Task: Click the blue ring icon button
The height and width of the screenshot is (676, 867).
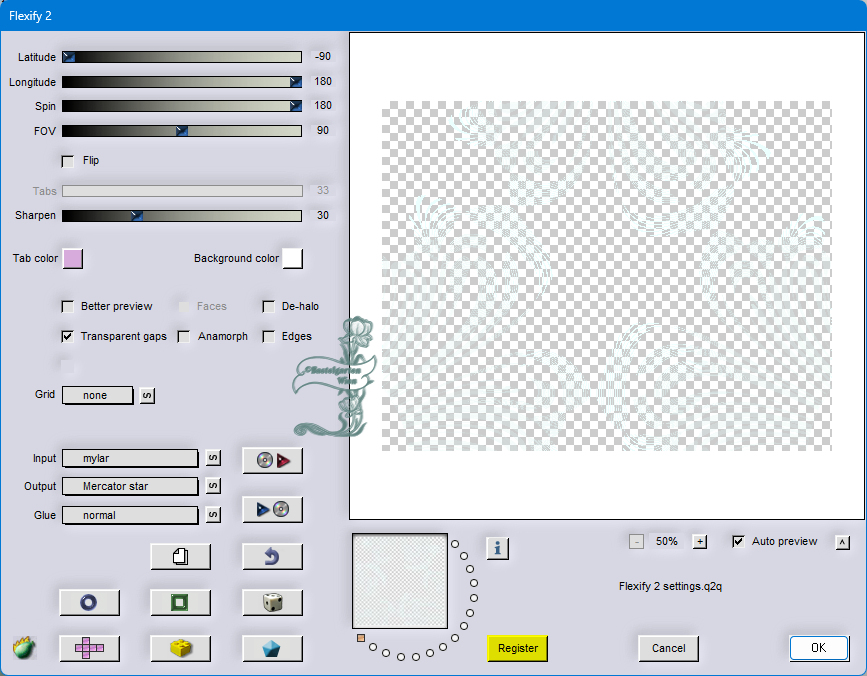Action: point(90,602)
